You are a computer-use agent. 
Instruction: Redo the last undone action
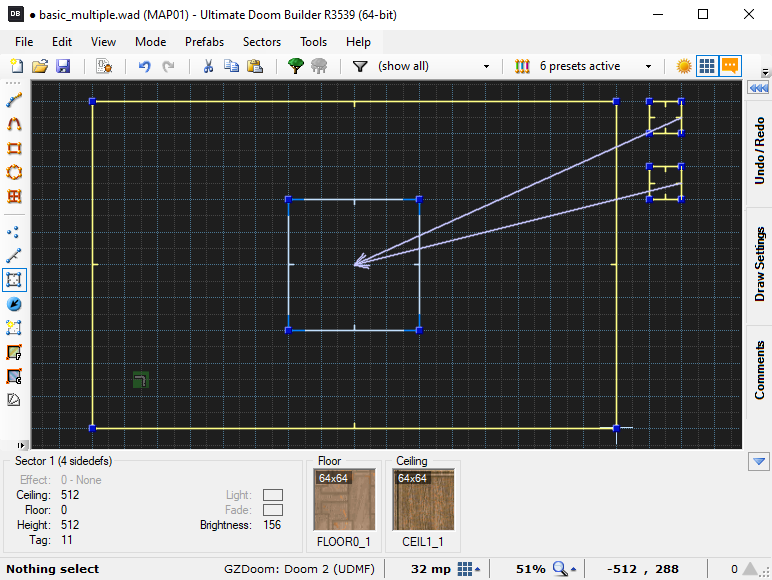tap(168, 66)
